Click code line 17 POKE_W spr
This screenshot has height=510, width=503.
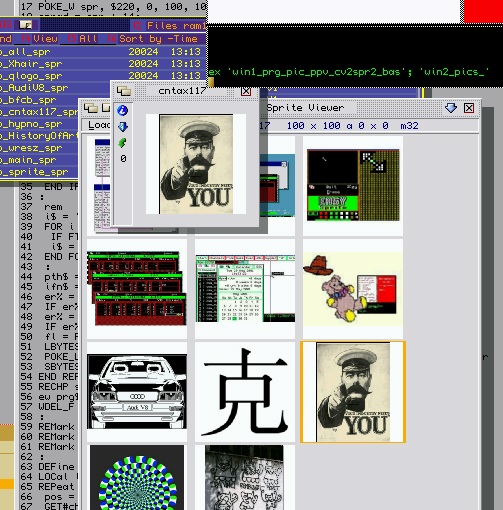pos(113,6)
